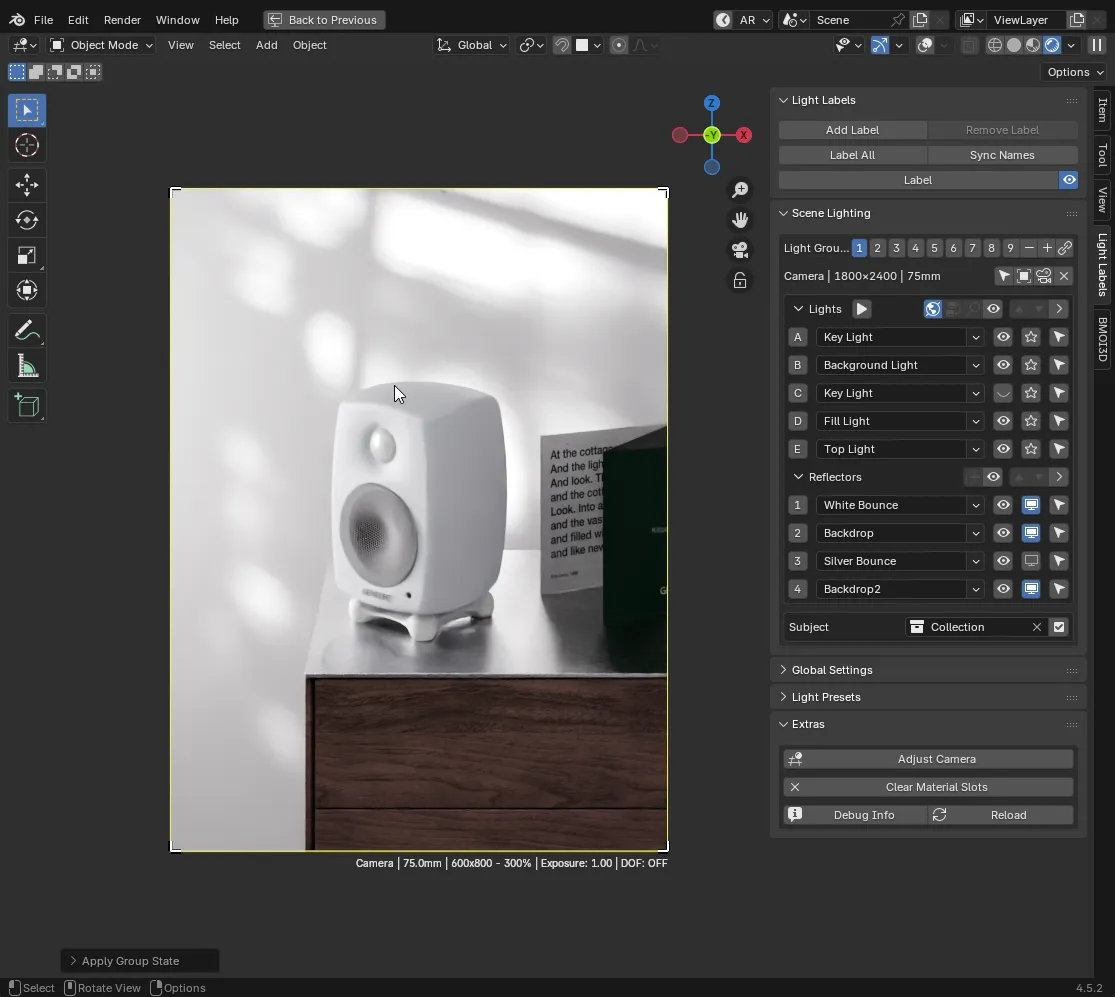The height and width of the screenshot is (997, 1115).
Task: Click the Add Label button
Action: [852, 130]
